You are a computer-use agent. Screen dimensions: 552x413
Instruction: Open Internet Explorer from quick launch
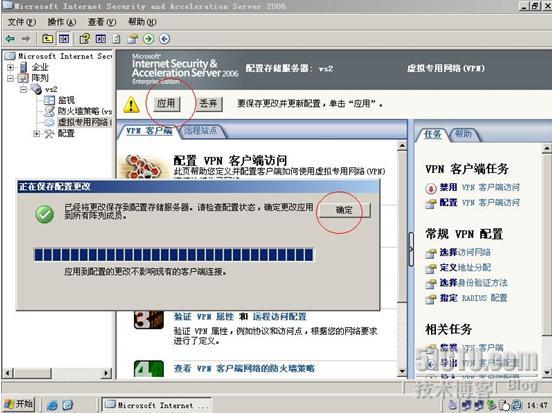coord(52,405)
